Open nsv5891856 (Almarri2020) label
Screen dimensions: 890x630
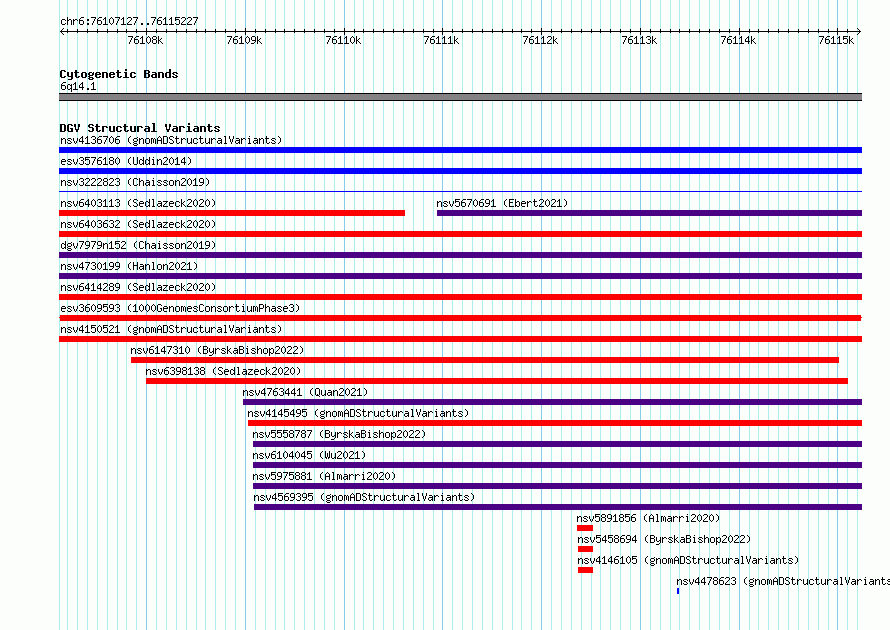coord(648,518)
